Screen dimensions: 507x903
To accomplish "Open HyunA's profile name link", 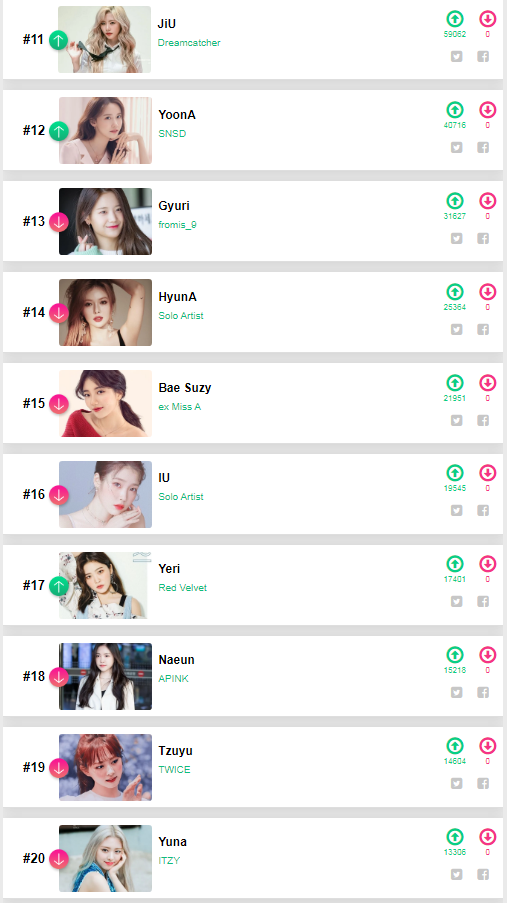I will (x=177, y=297).
